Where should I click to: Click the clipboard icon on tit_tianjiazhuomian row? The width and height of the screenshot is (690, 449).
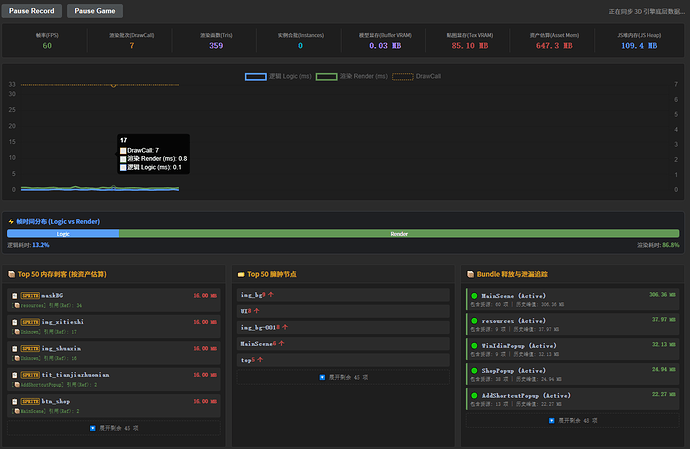[x=15, y=375]
